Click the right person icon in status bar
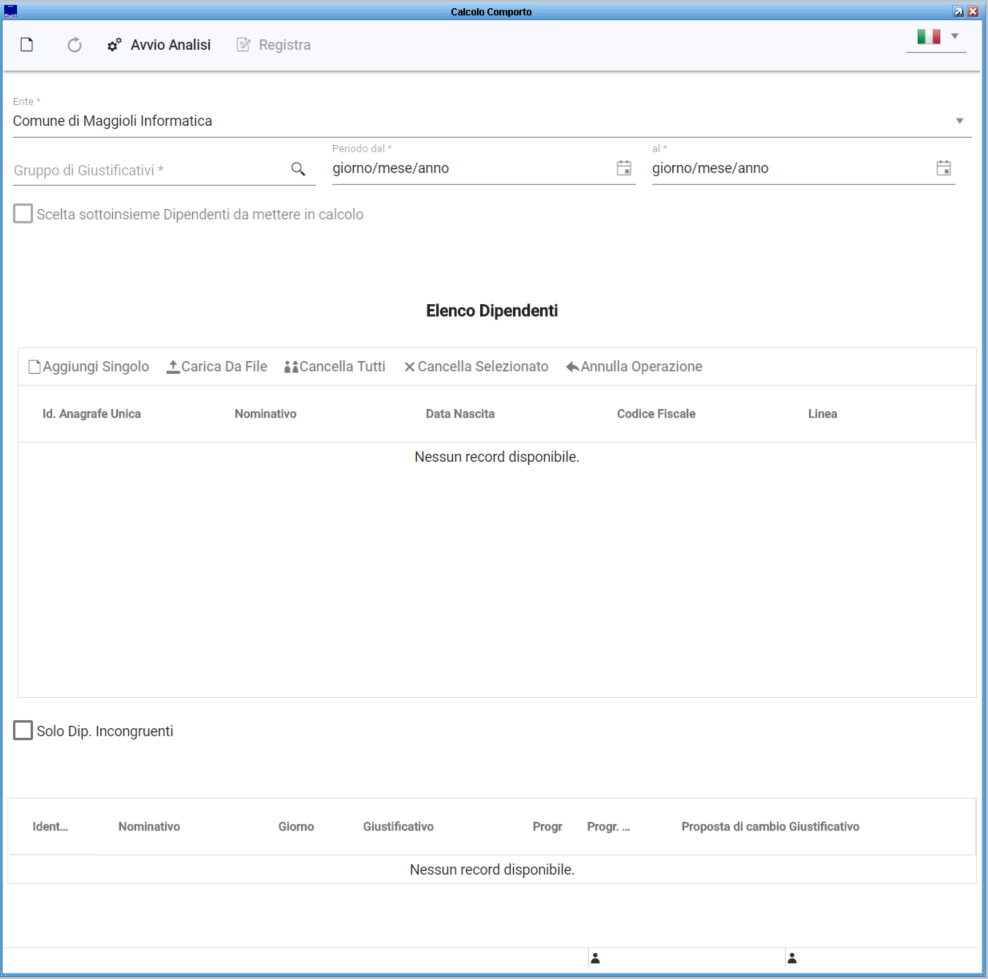The image size is (988, 979). click(792, 958)
